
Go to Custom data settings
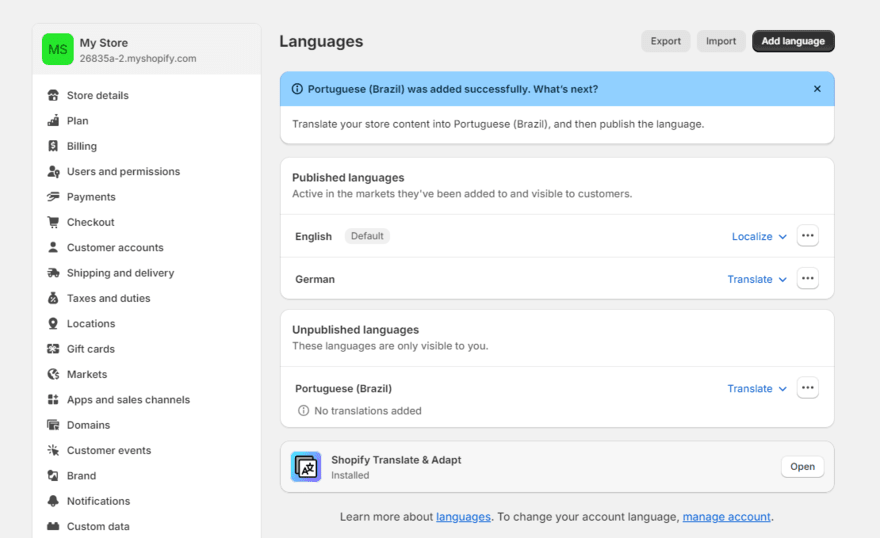pos(98,526)
